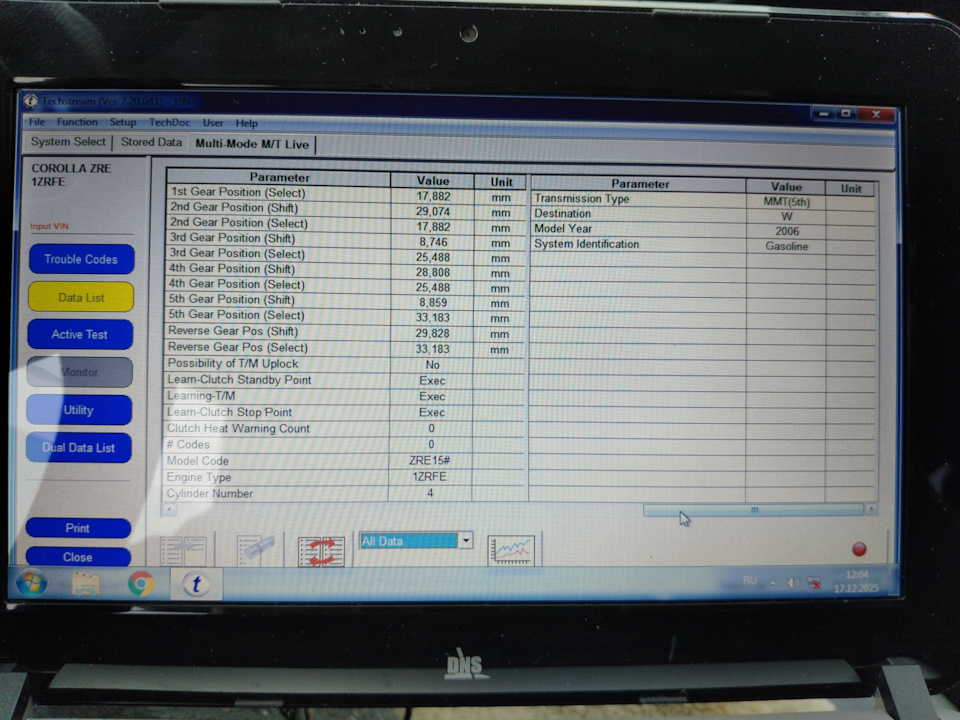Open the Windows Start menu
Viewport: 960px width, 720px height.
[31, 583]
